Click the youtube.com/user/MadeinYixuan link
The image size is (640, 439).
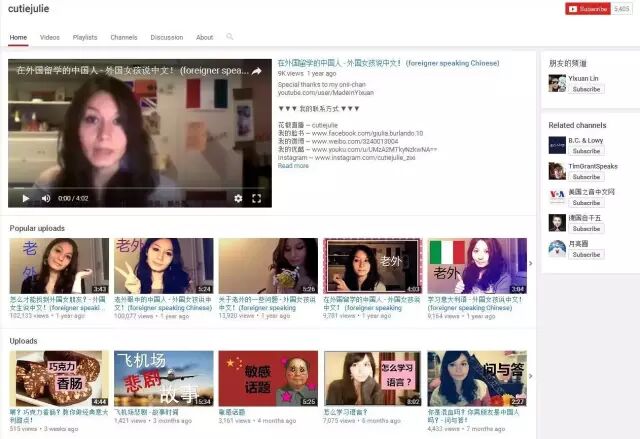click(326, 93)
